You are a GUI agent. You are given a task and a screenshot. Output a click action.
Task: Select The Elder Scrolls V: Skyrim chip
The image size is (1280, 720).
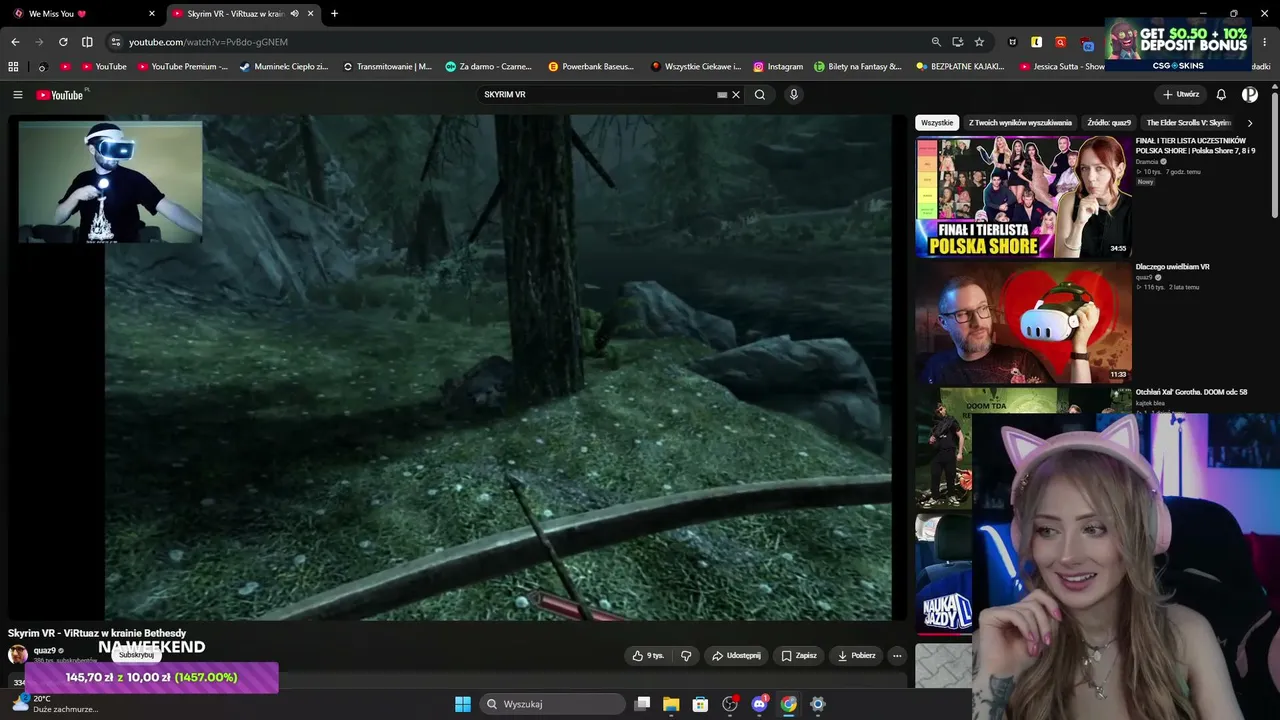pyautogui.click(x=1189, y=123)
